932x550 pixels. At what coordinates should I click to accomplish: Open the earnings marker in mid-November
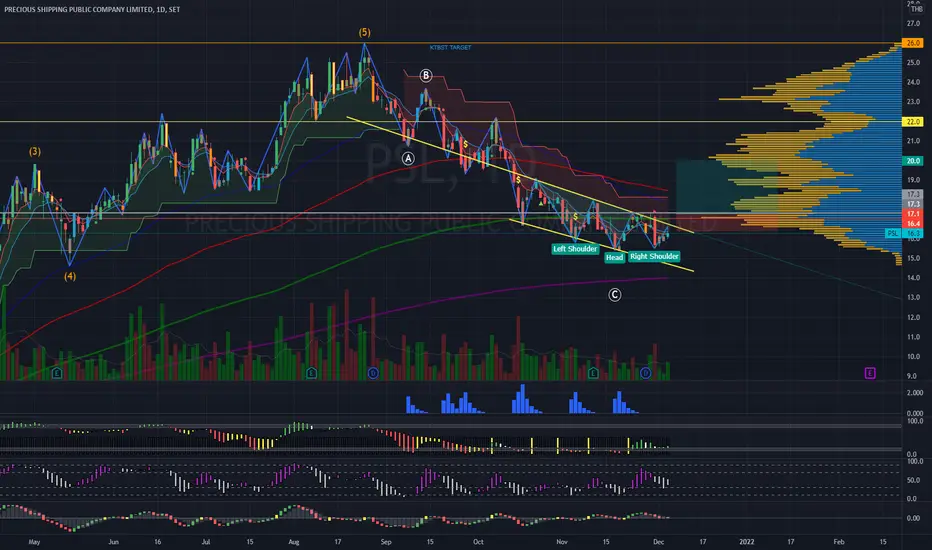tap(593, 373)
